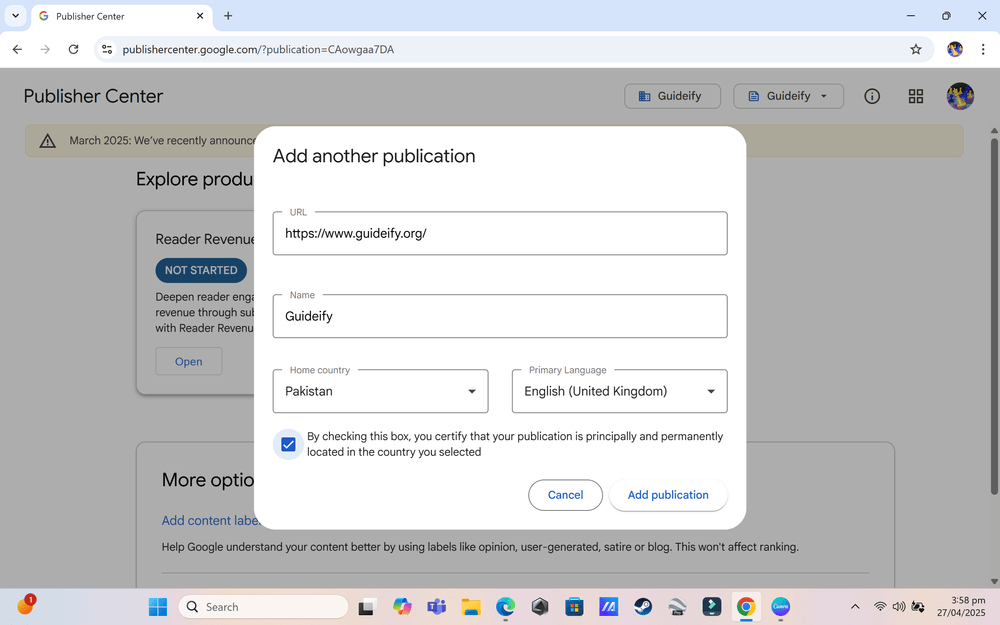Switch to Chrome in the taskbar
This screenshot has width=1000, height=625.
click(746, 607)
